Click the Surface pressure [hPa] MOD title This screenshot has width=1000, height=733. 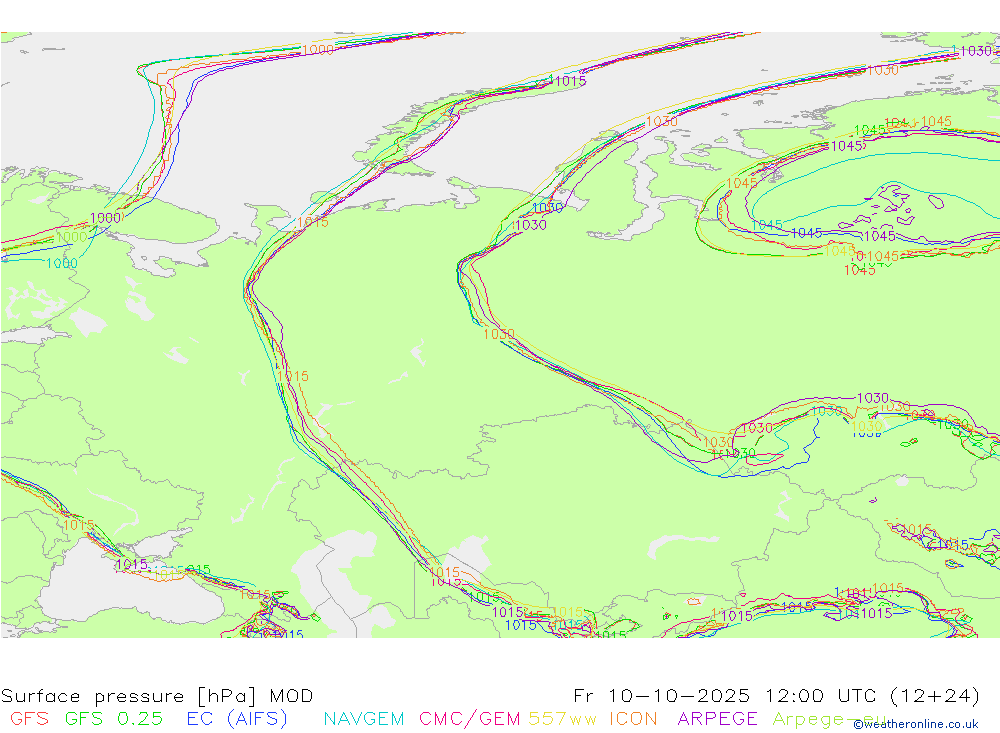157,695
